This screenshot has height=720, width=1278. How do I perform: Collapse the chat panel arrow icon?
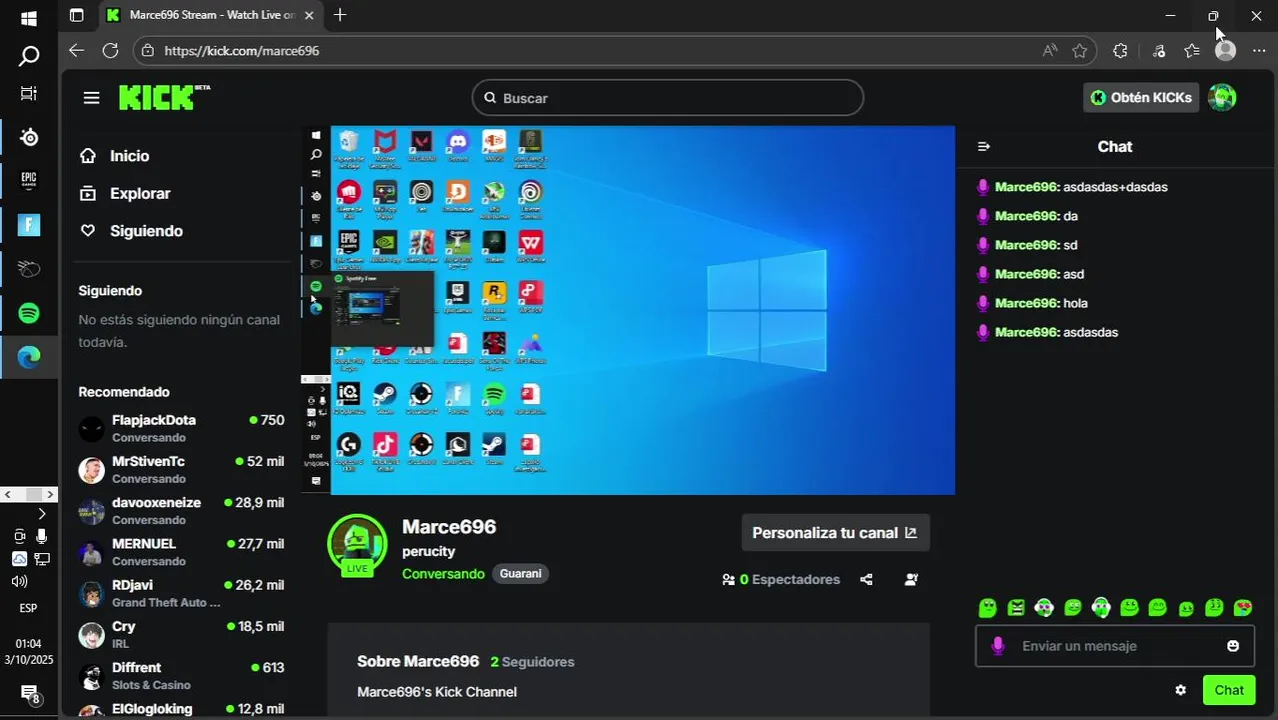pos(983,147)
